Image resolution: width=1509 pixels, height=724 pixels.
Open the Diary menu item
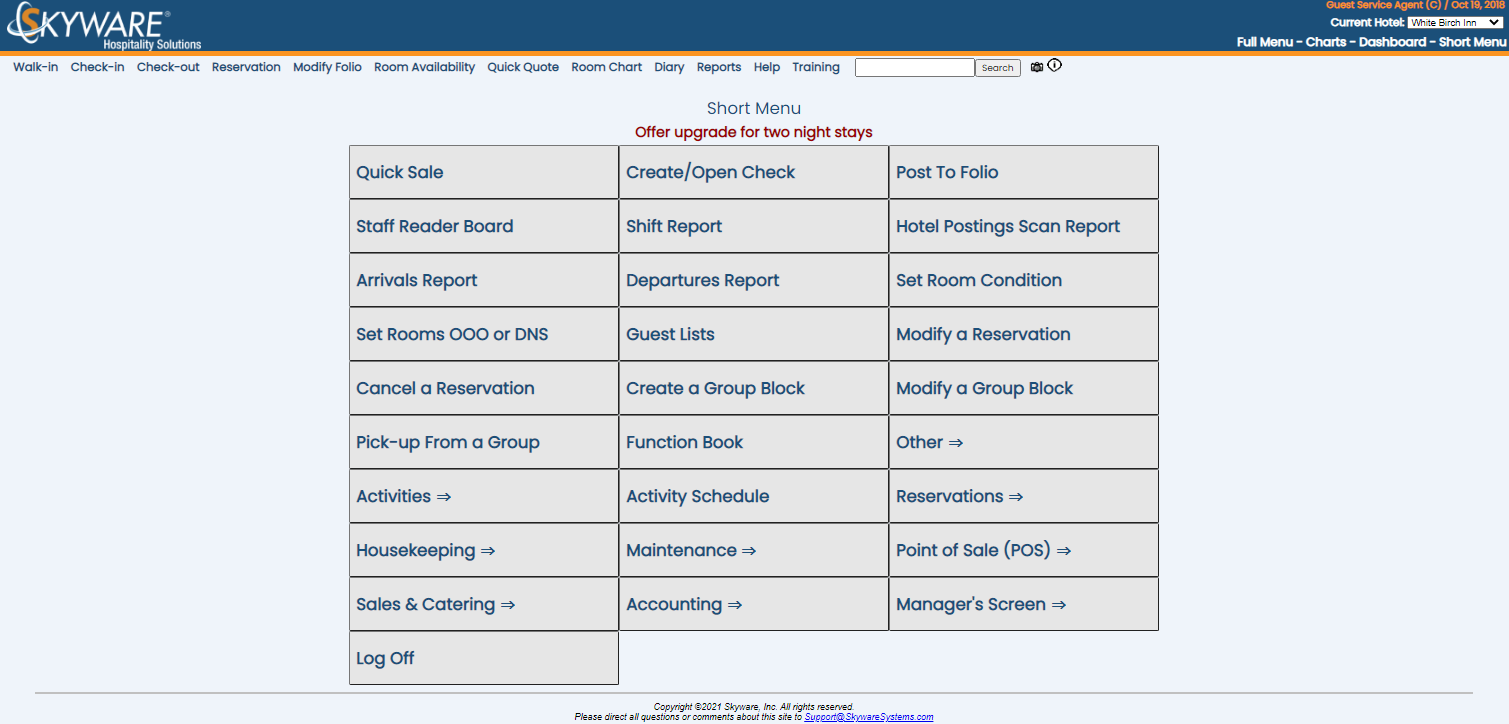point(669,67)
